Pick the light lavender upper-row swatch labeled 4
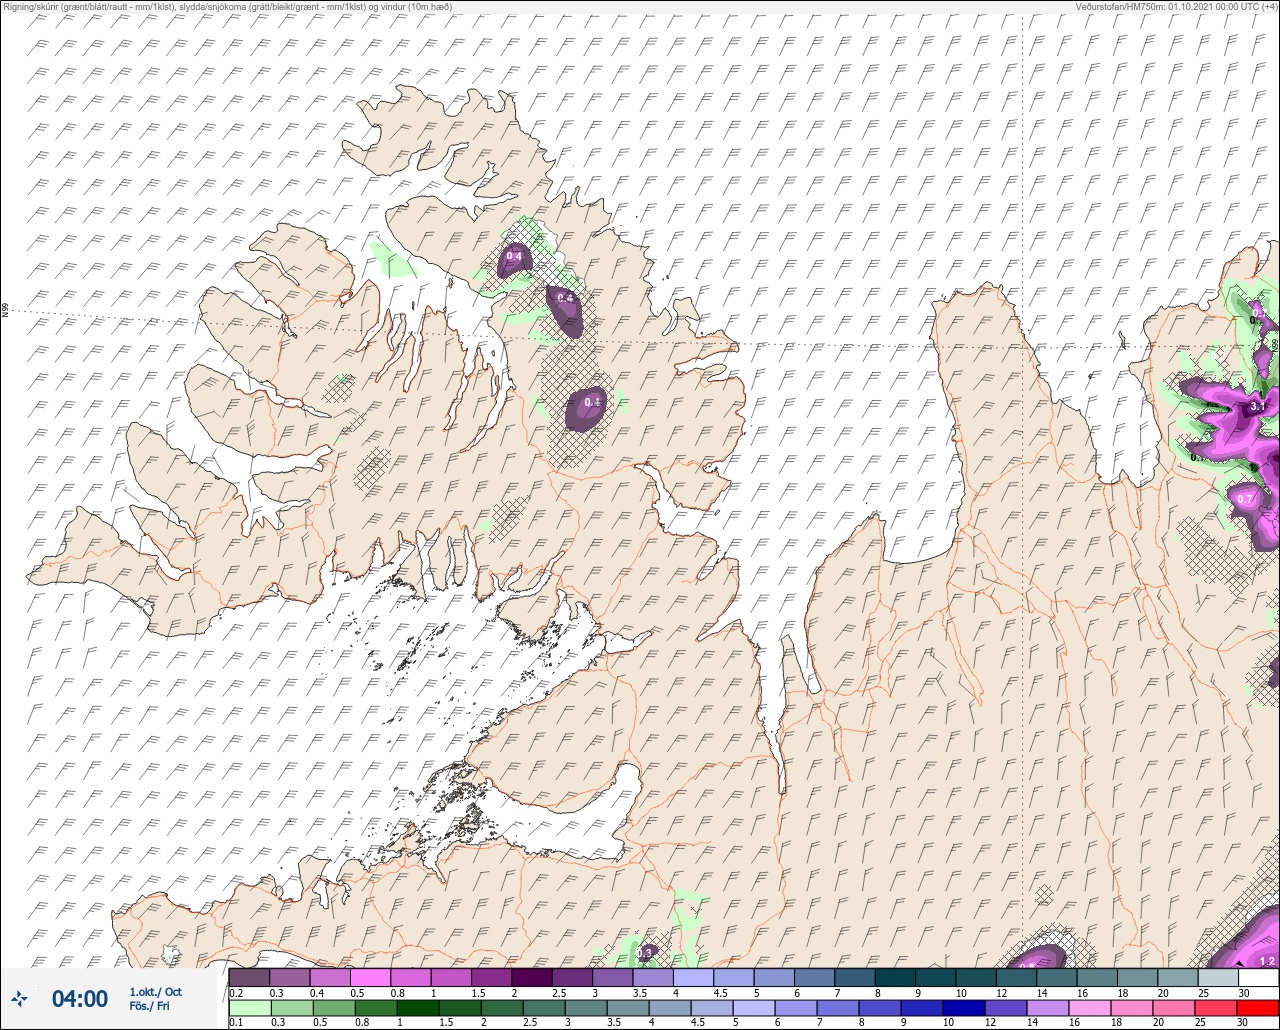The height and width of the screenshot is (1030, 1280). click(693, 977)
